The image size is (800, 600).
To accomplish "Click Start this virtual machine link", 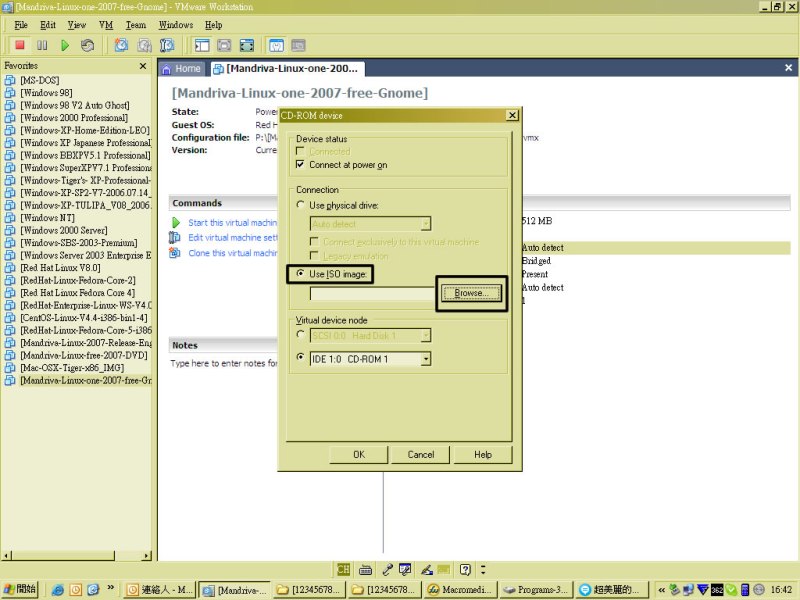I will (x=233, y=222).
